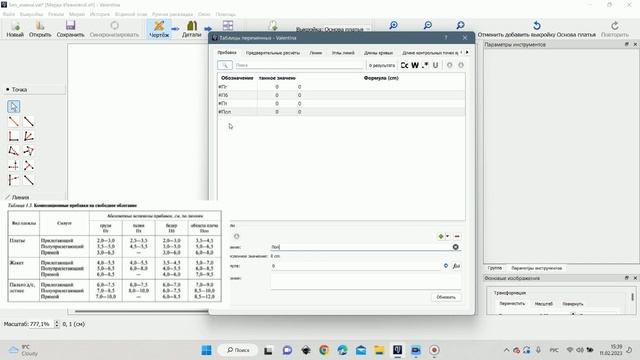This screenshot has width=640, height=360.
Task: Select the #Поп increment row
Action: tap(341, 111)
